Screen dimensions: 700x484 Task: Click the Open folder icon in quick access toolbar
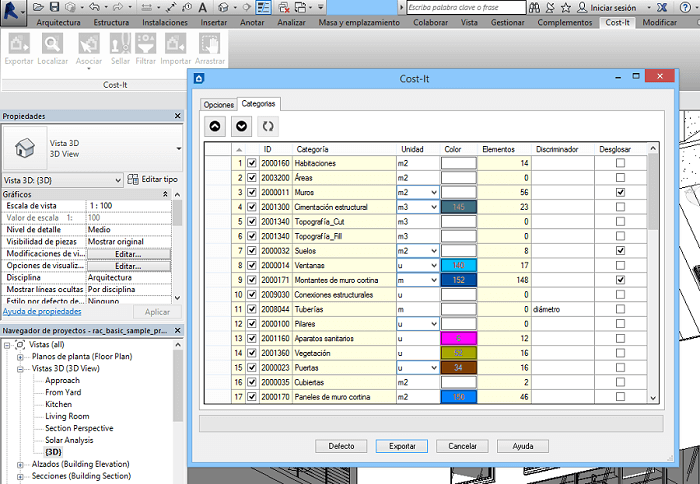(38, 7)
